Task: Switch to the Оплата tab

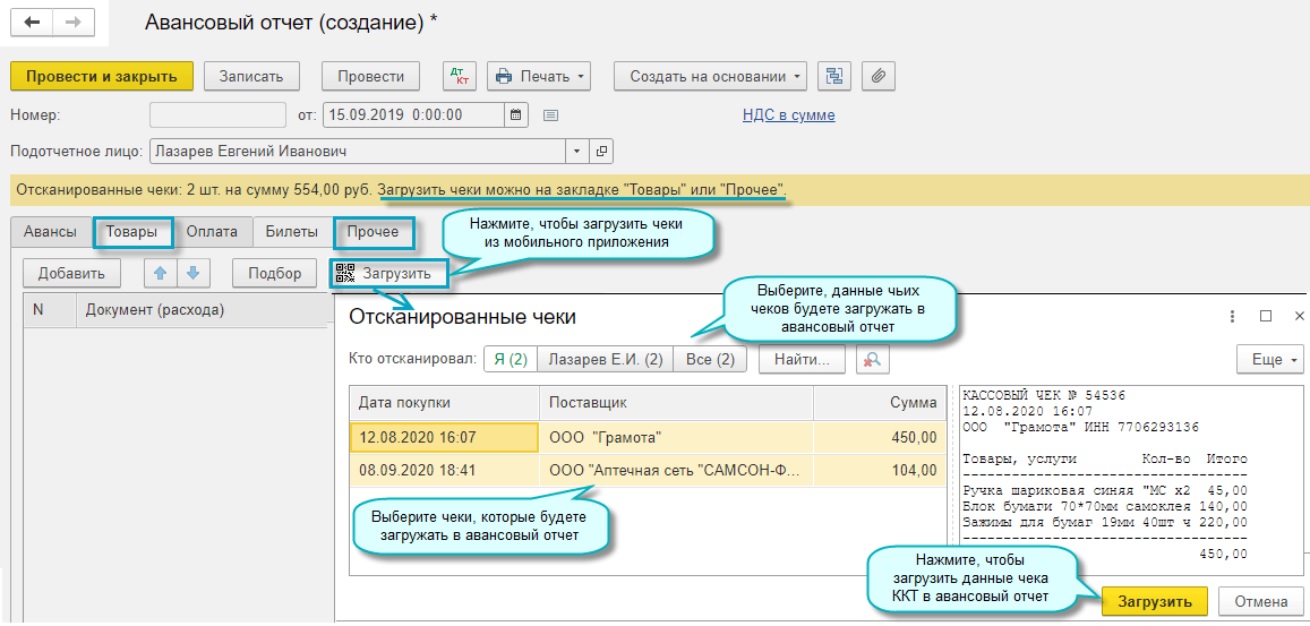Action: tap(212, 232)
